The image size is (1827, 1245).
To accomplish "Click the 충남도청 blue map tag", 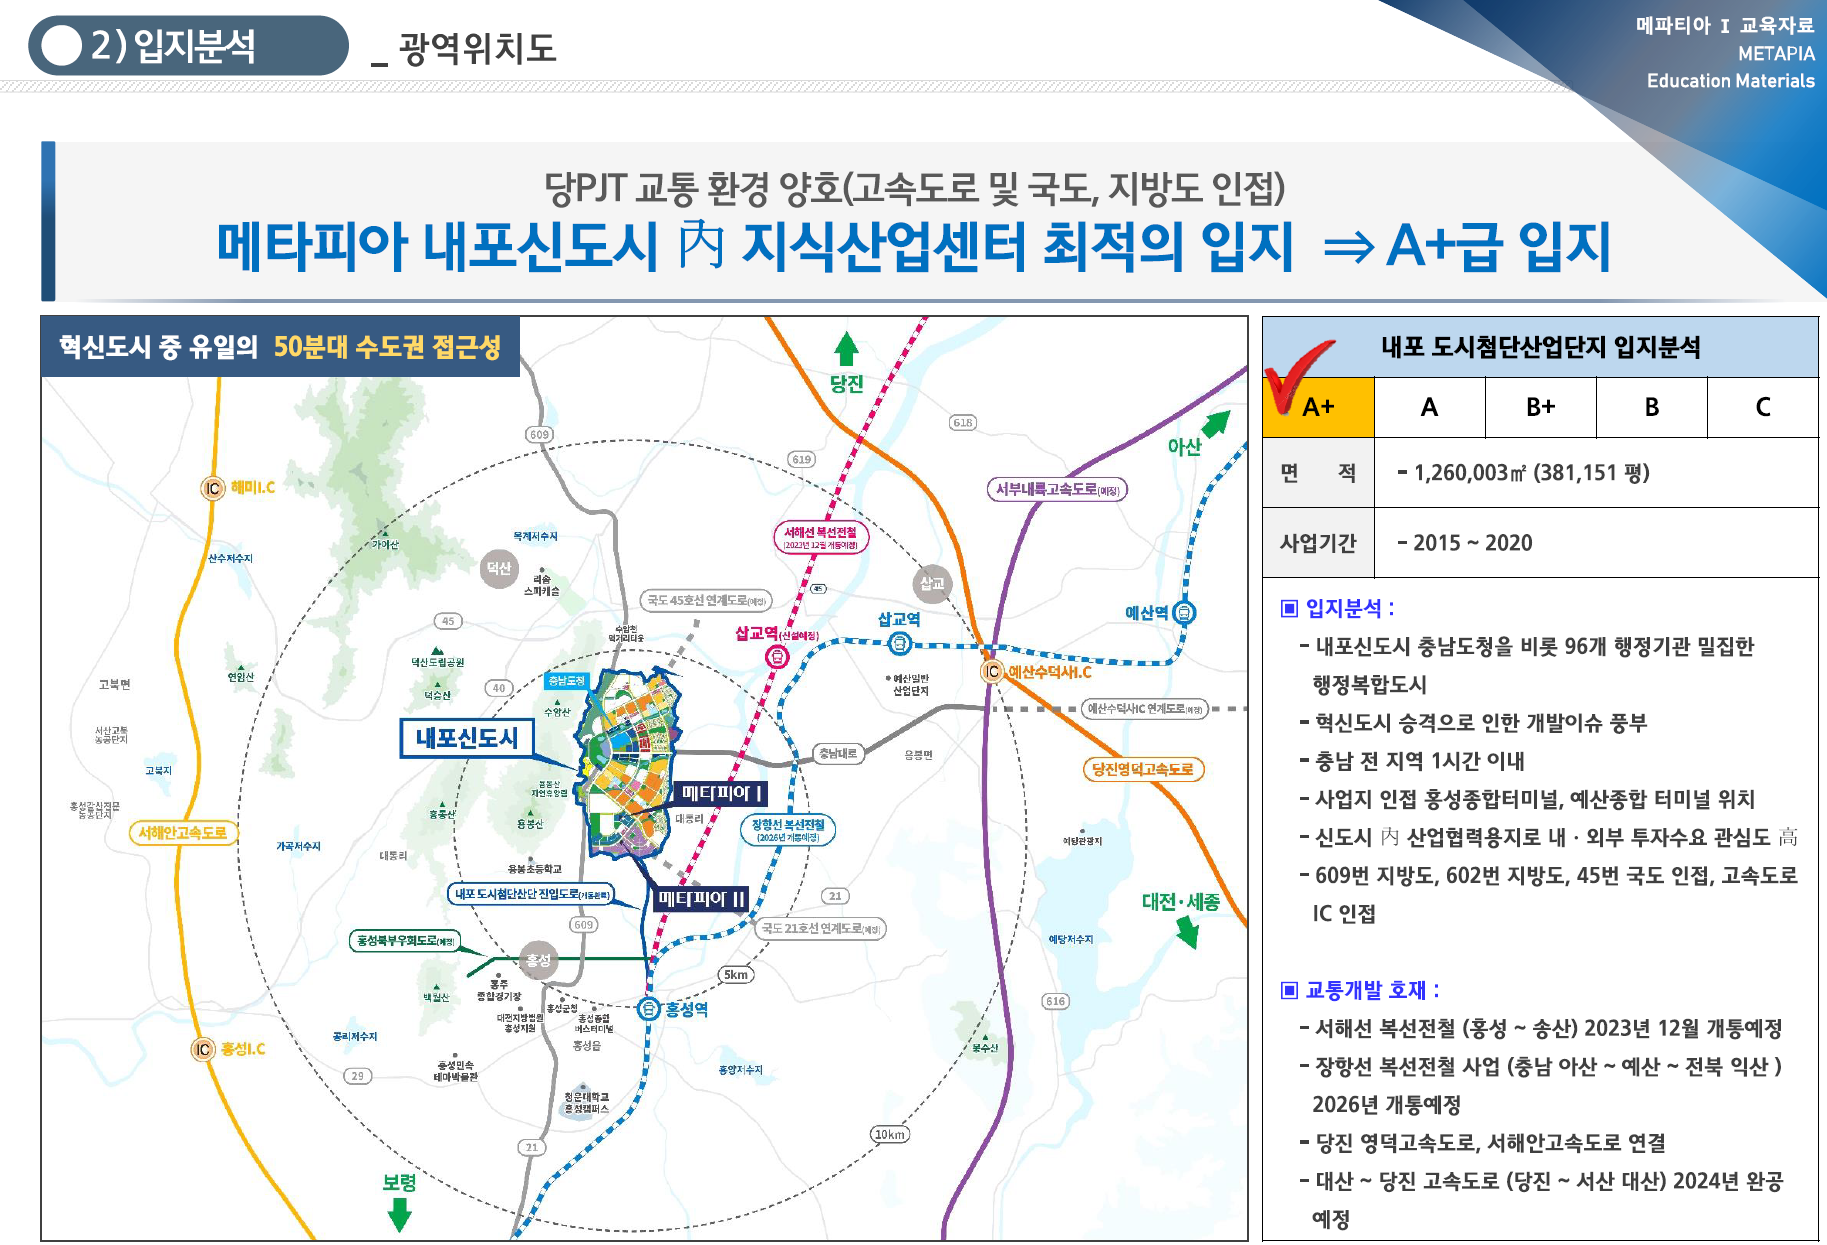I will [566, 681].
